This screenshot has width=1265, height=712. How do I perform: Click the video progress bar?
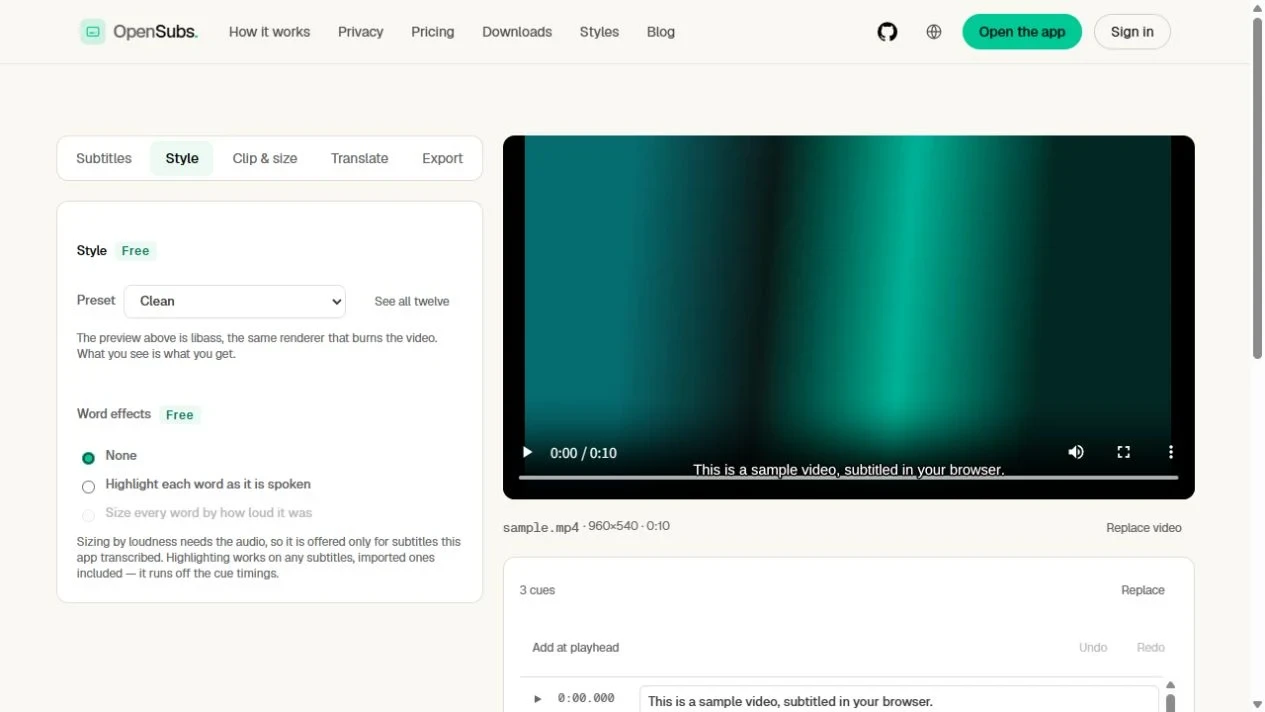pyautogui.click(x=848, y=478)
